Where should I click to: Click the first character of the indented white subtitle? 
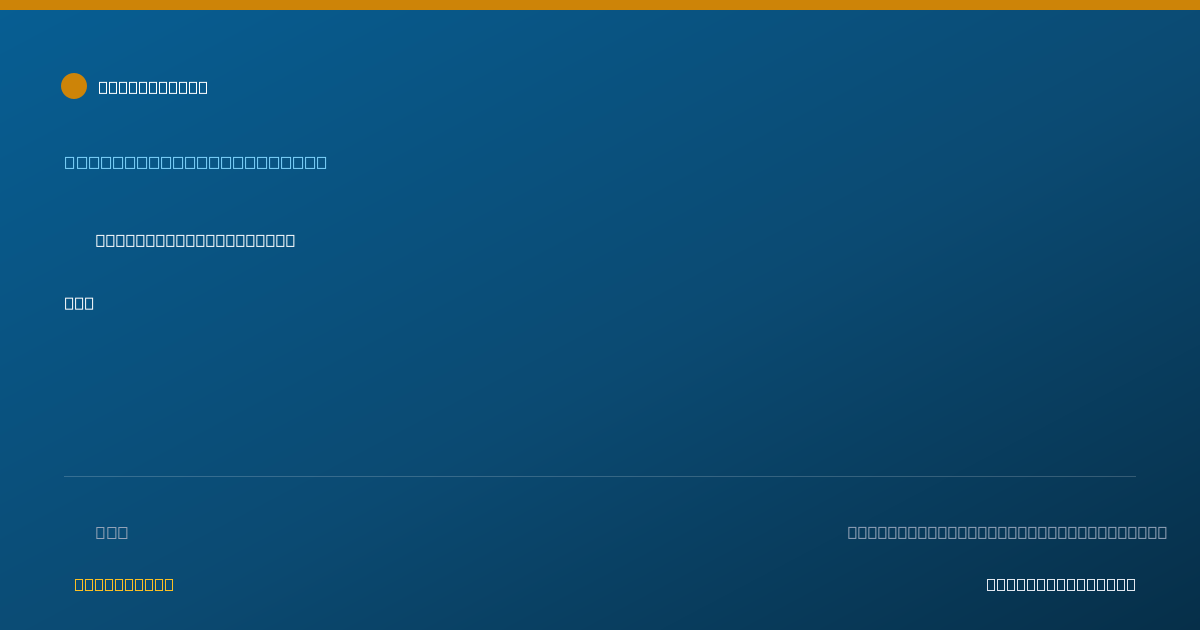pyautogui.click(x=100, y=240)
